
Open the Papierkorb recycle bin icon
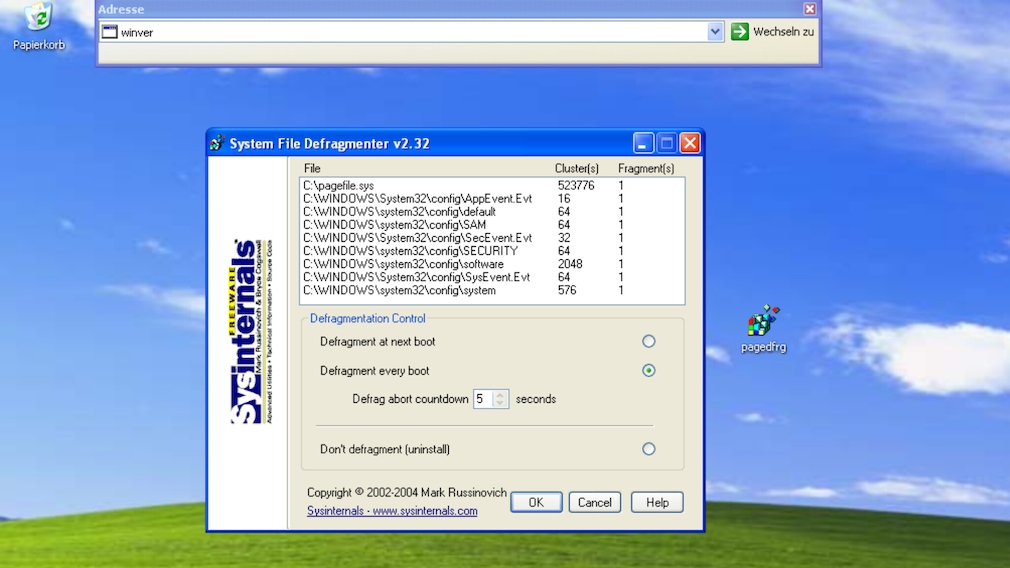pyautogui.click(x=39, y=26)
